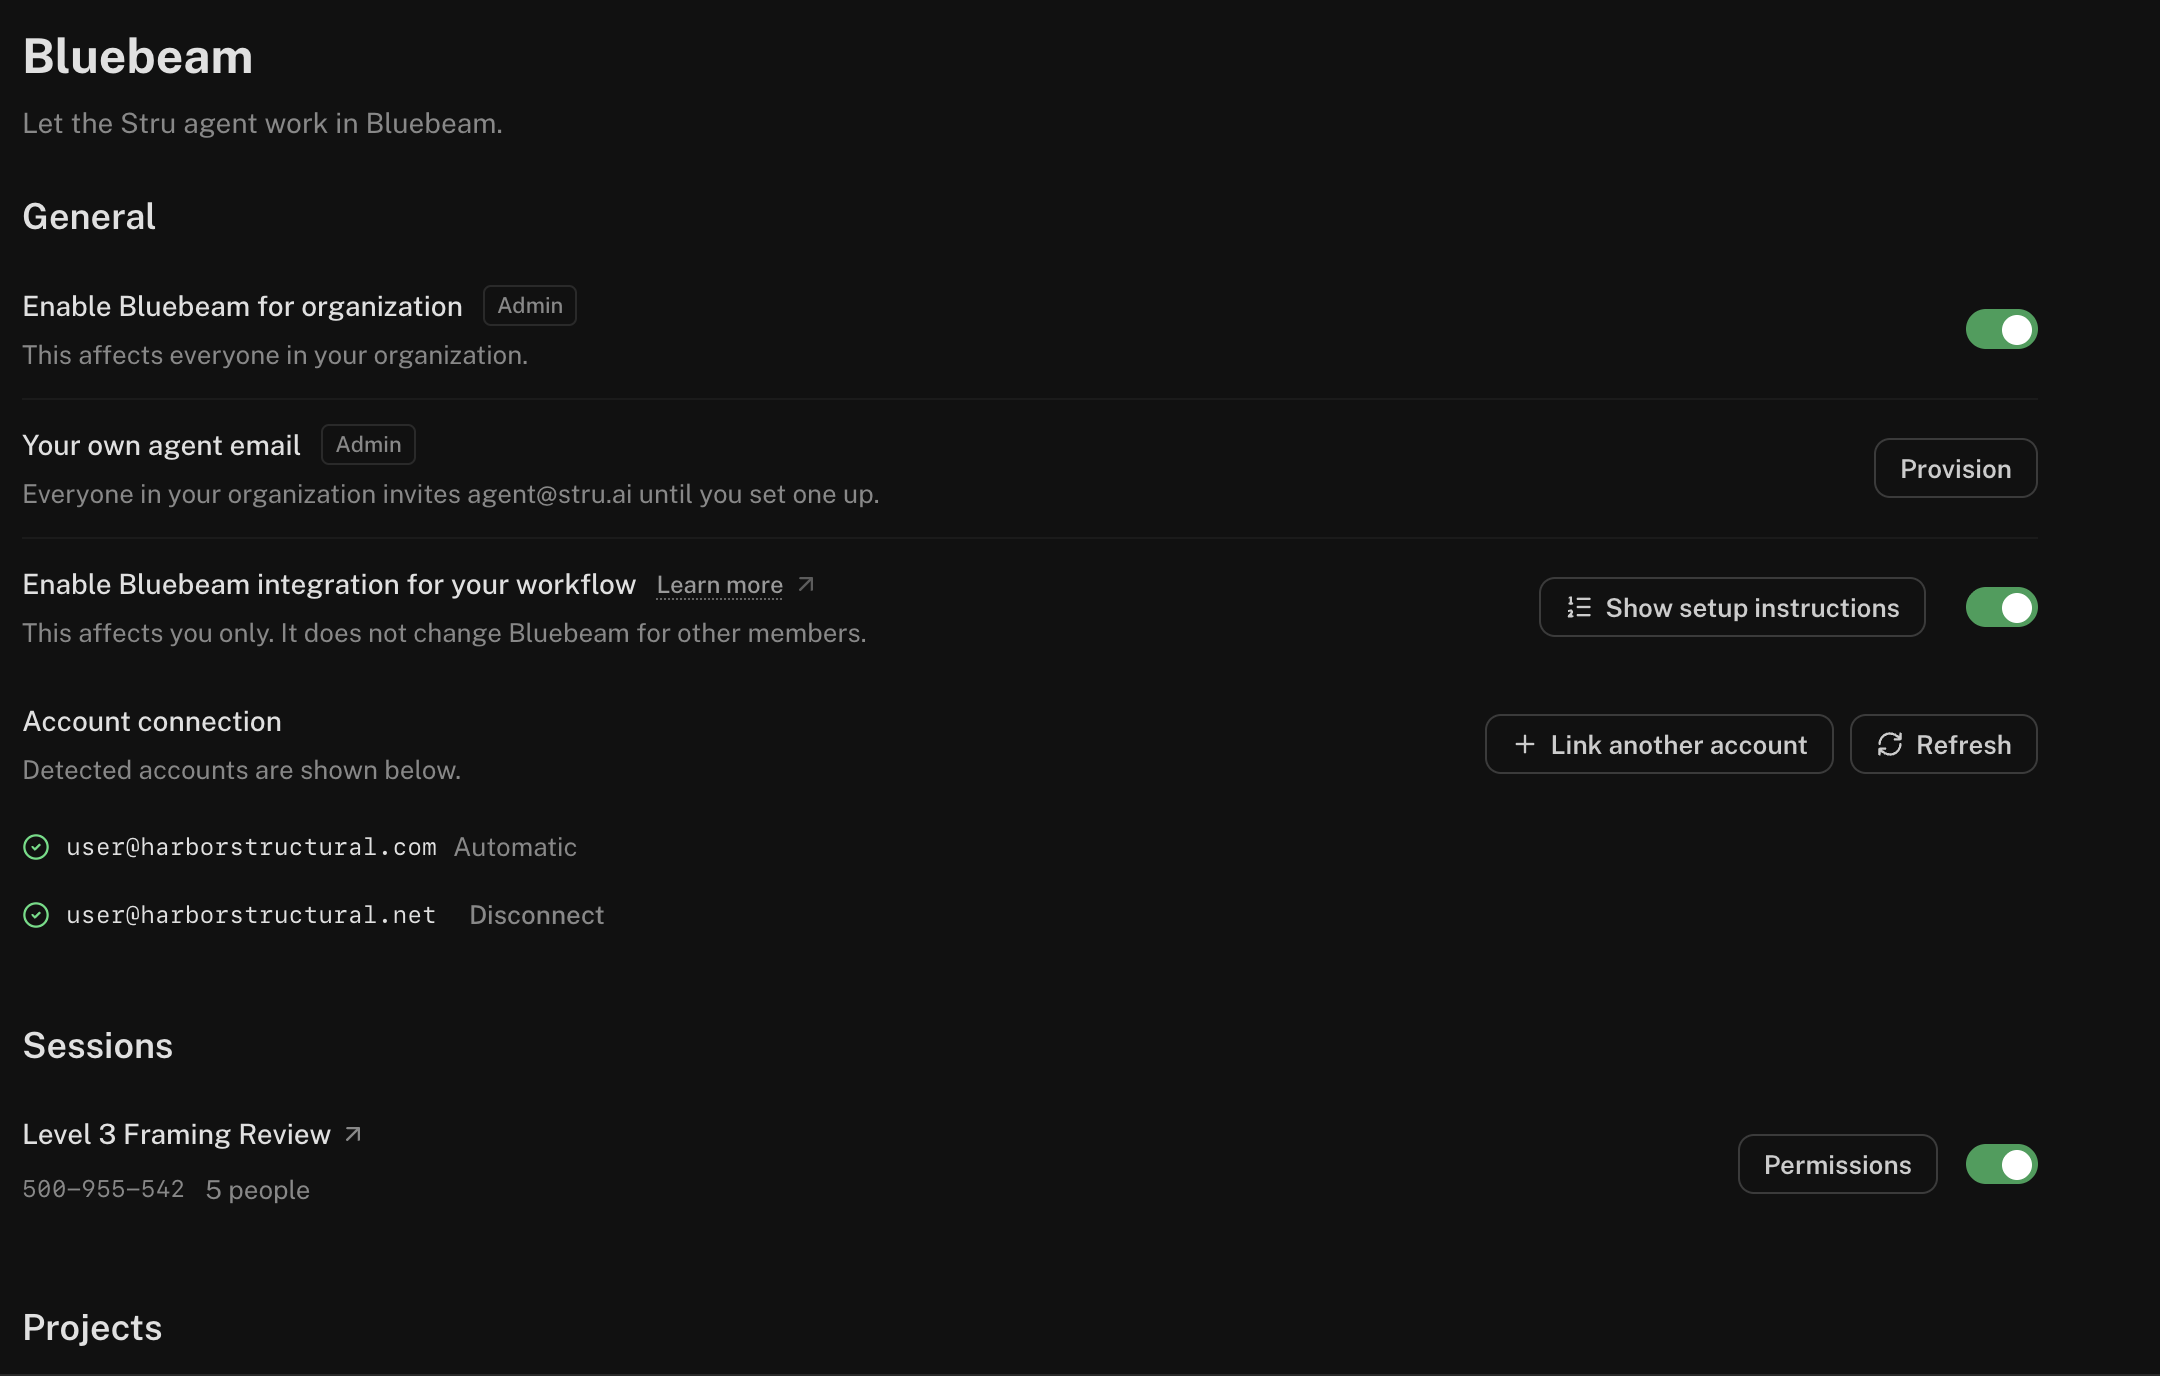Click the Bluebeam page title
The height and width of the screenshot is (1376, 2160).
click(138, 56)
